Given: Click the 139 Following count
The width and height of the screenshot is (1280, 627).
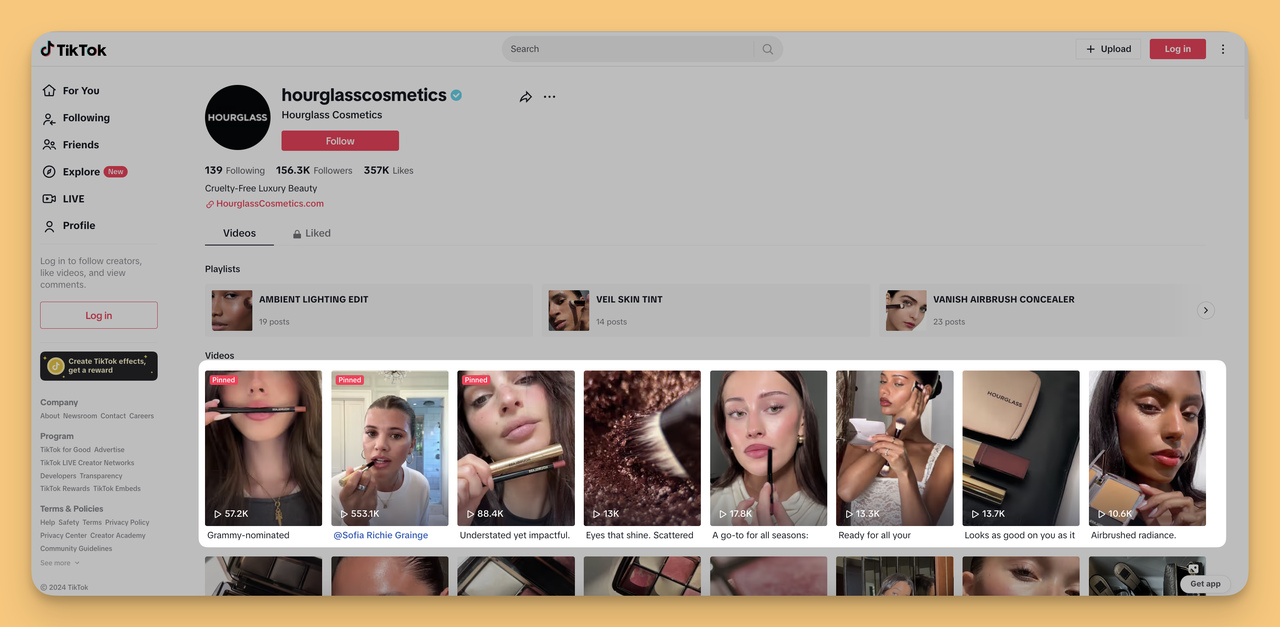Looking at the screenshot, I should (x=235, y=171).
